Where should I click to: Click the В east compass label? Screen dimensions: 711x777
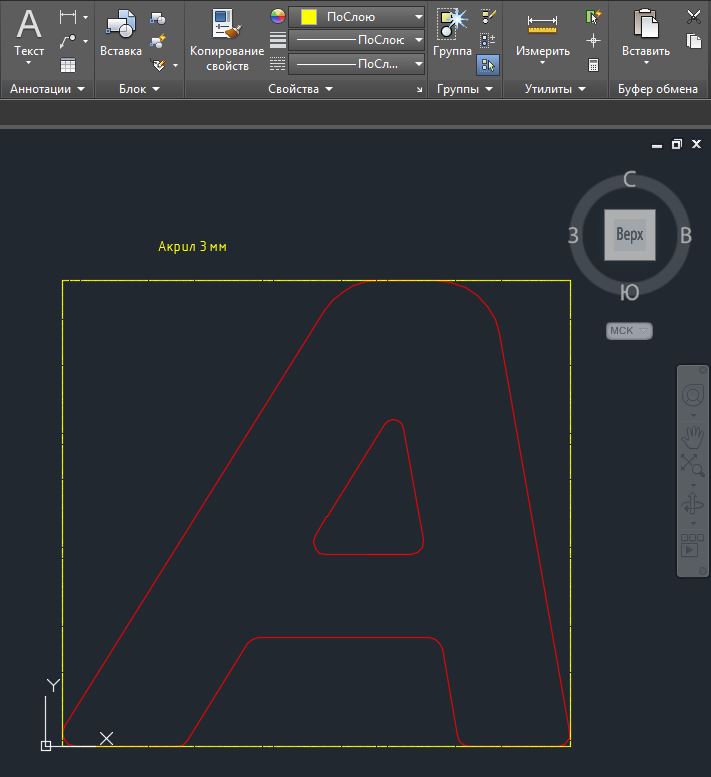click(x=686, y=235)
